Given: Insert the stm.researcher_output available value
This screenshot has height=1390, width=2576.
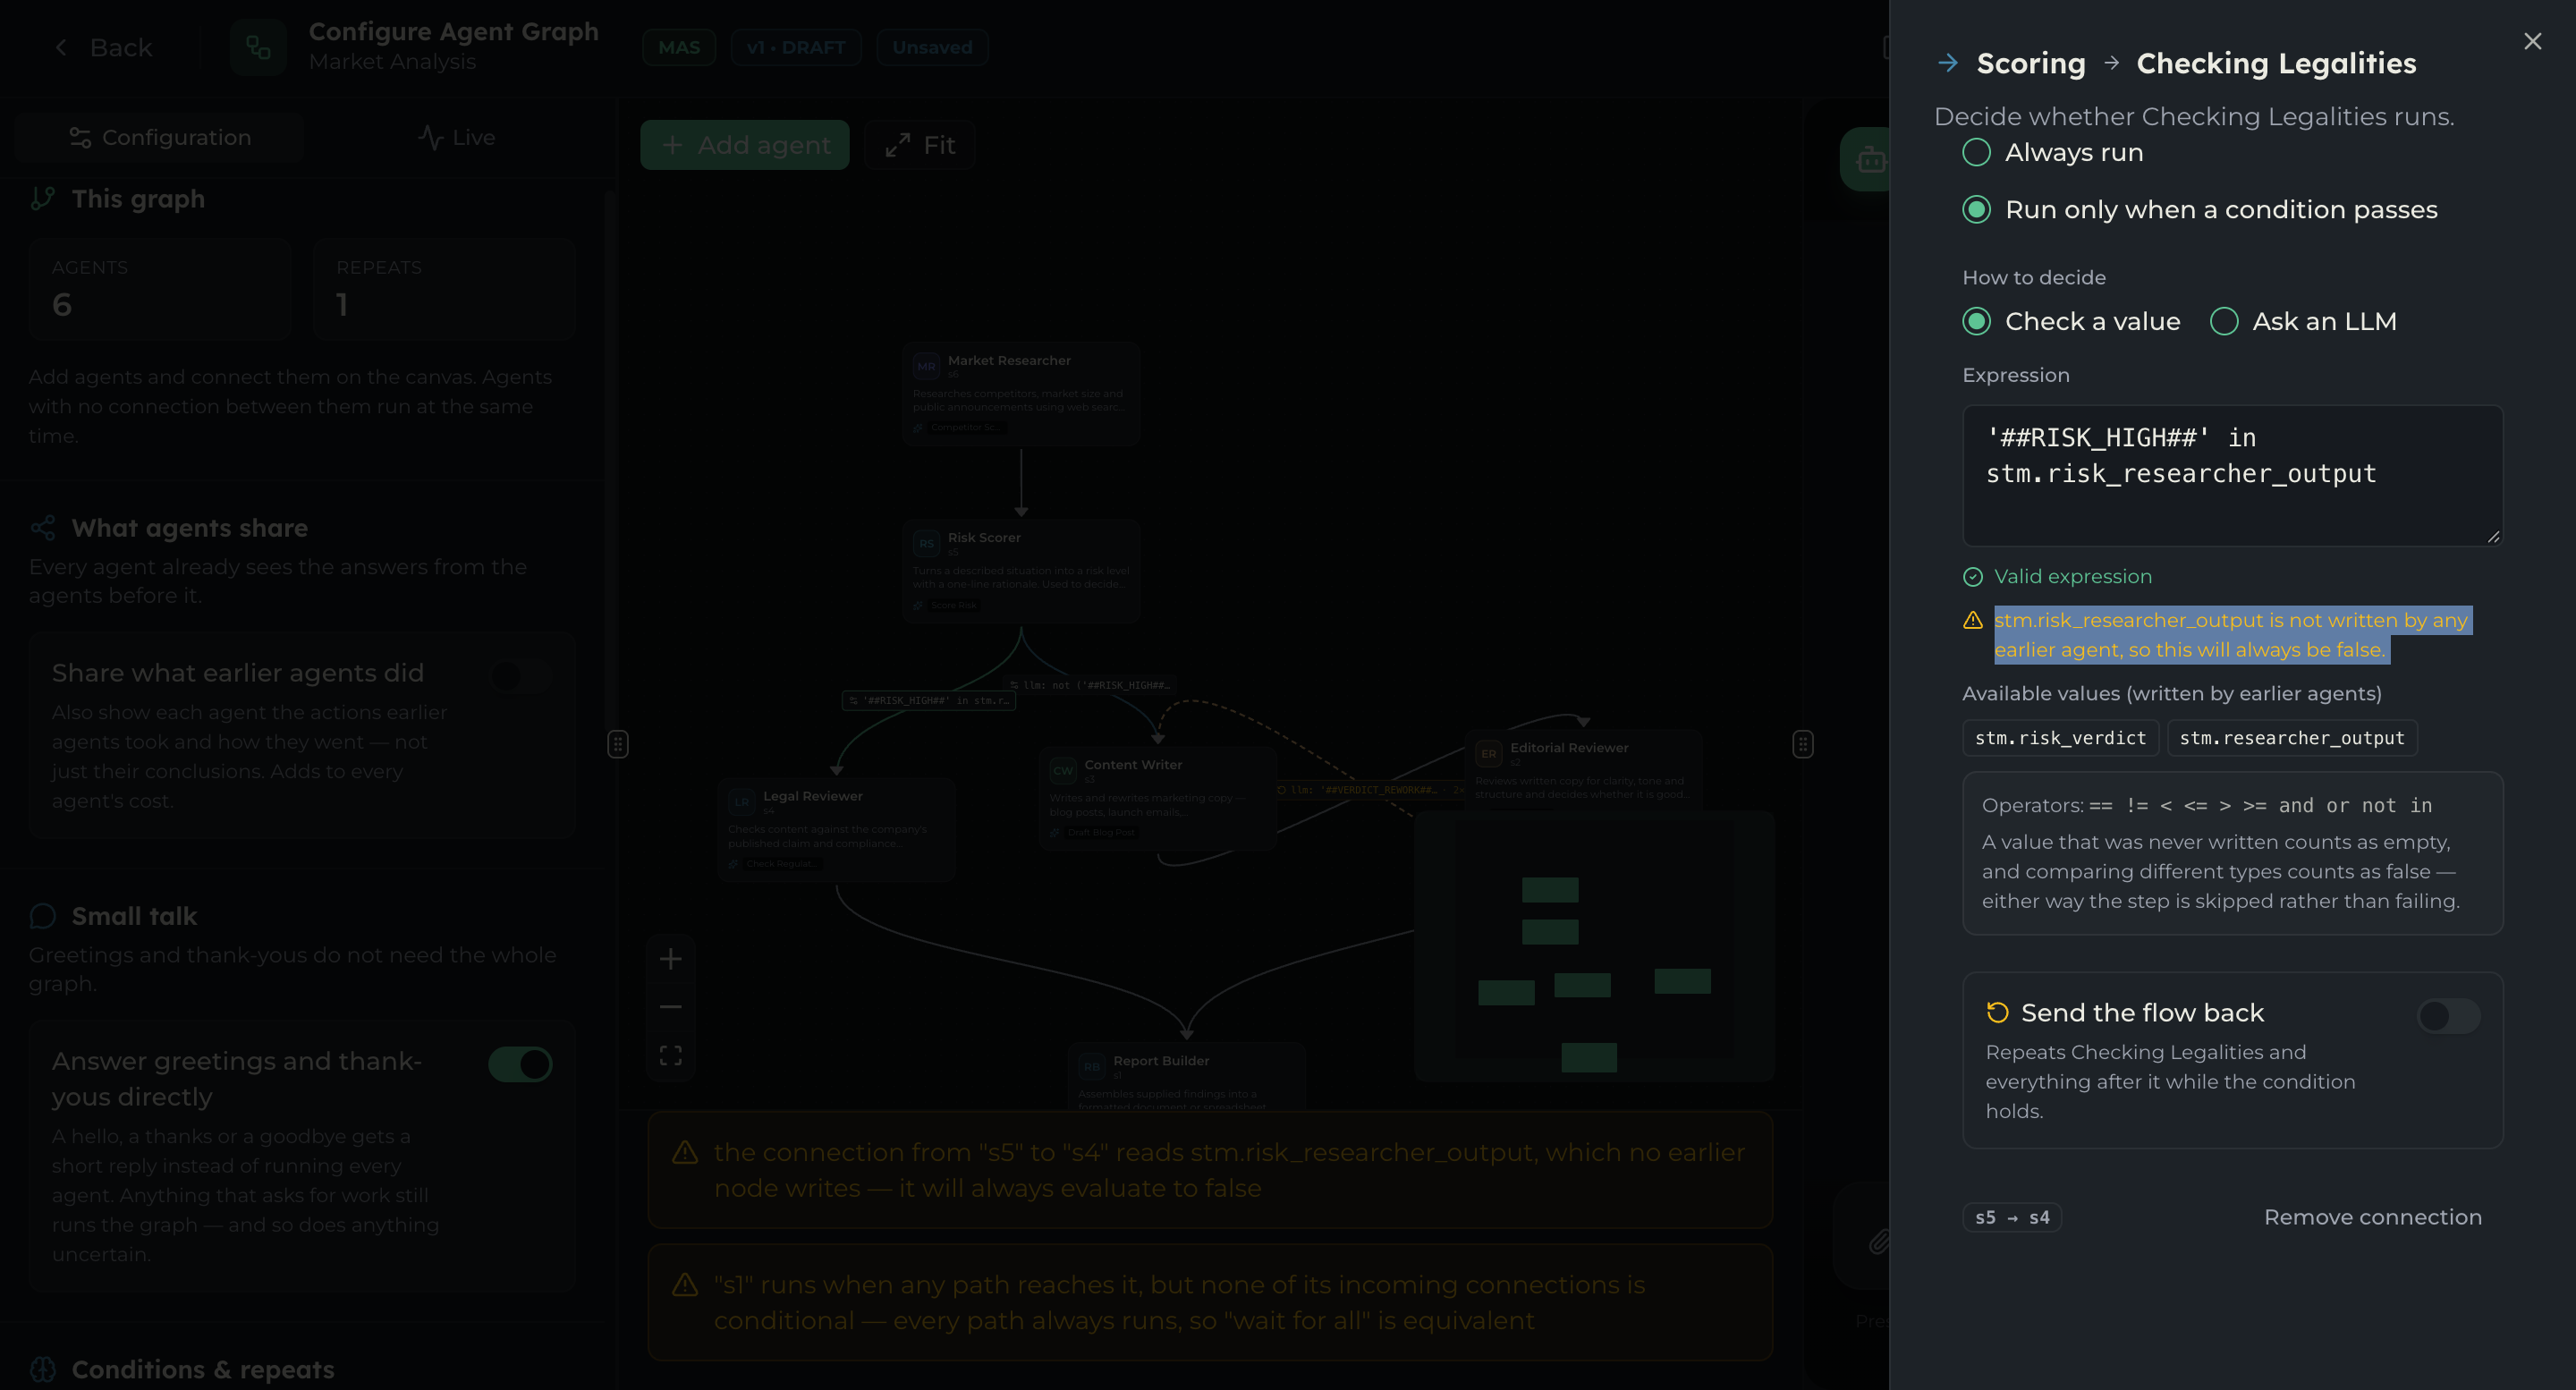Looking at the screenshot, I should click(x=2291, y=738).
